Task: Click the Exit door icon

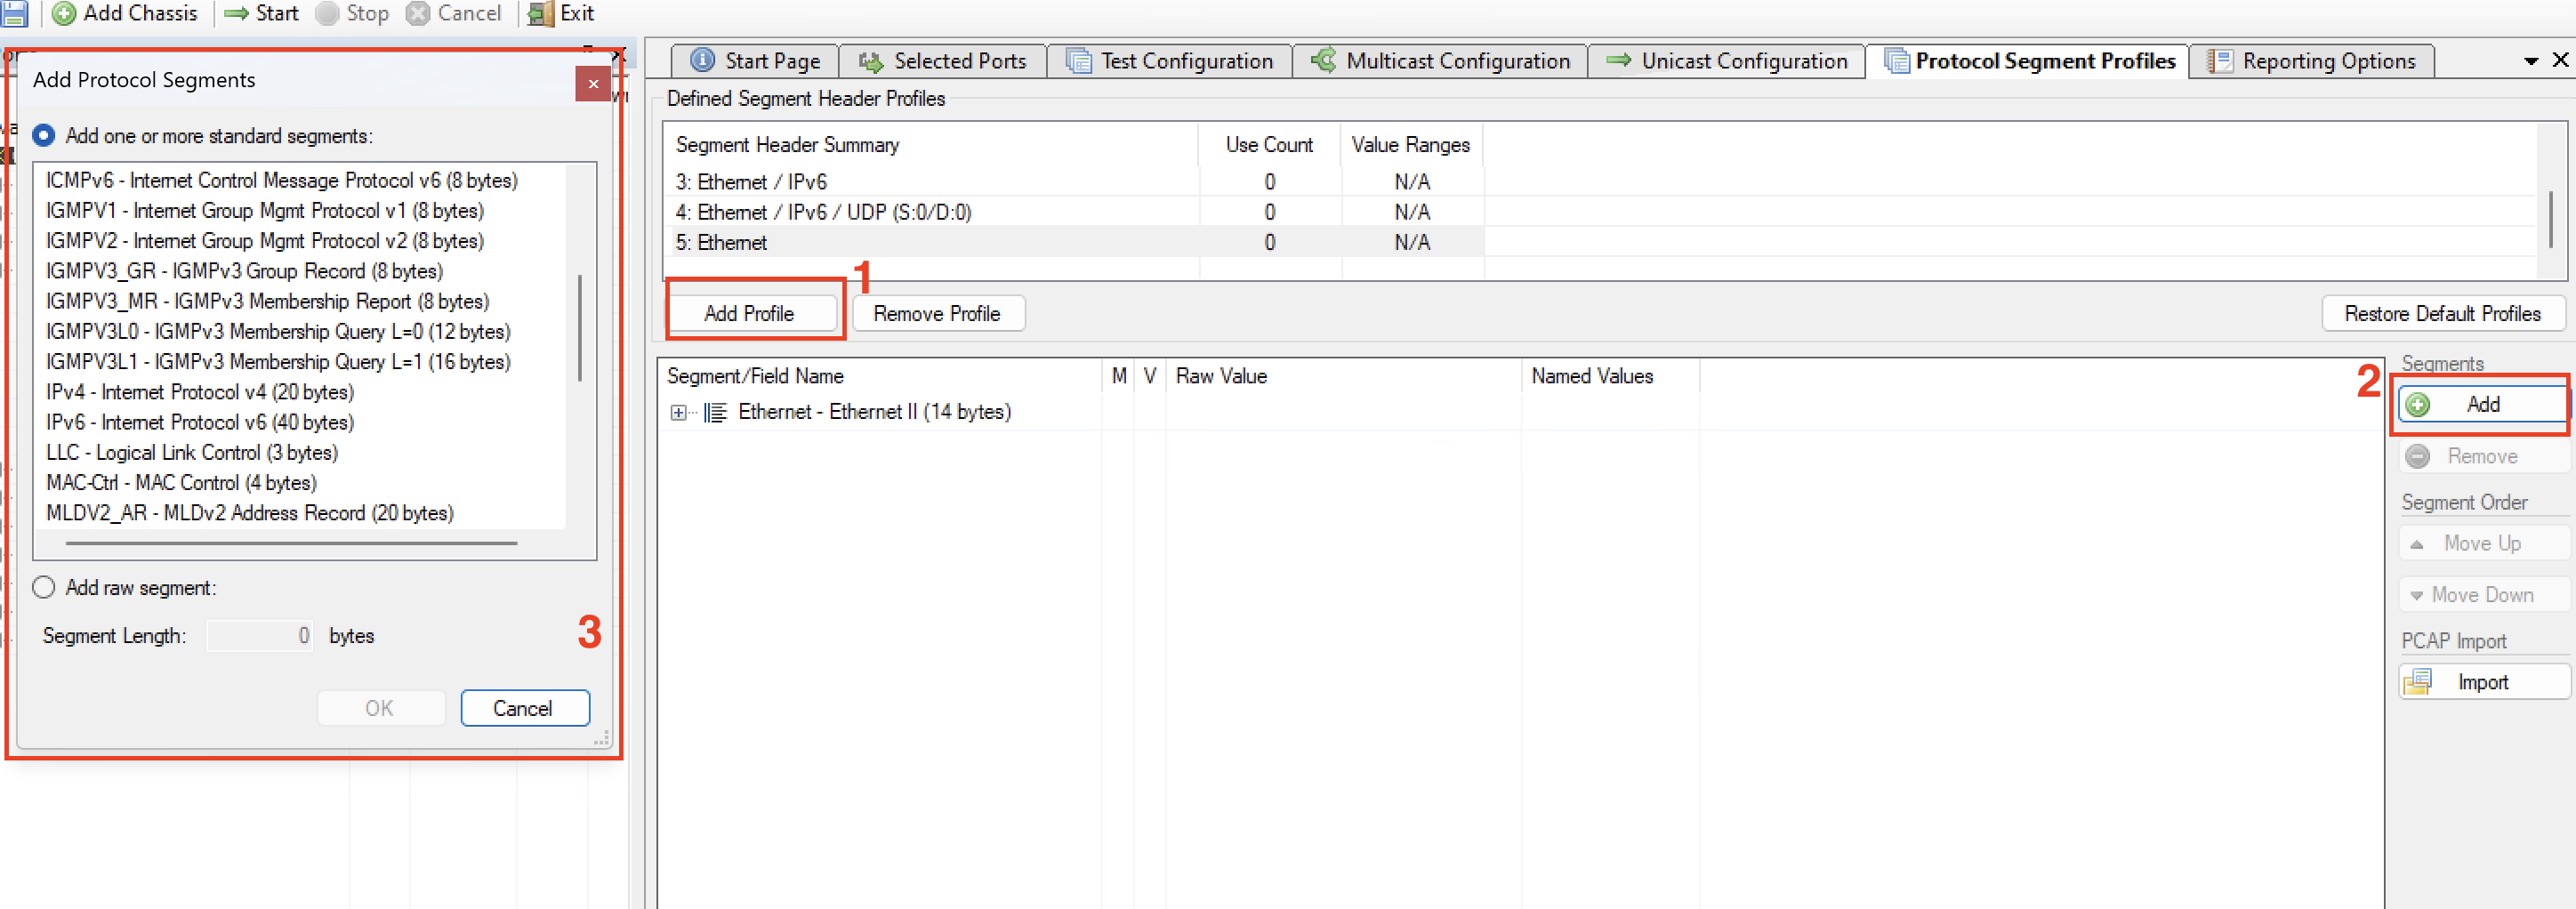Action: 540,14
